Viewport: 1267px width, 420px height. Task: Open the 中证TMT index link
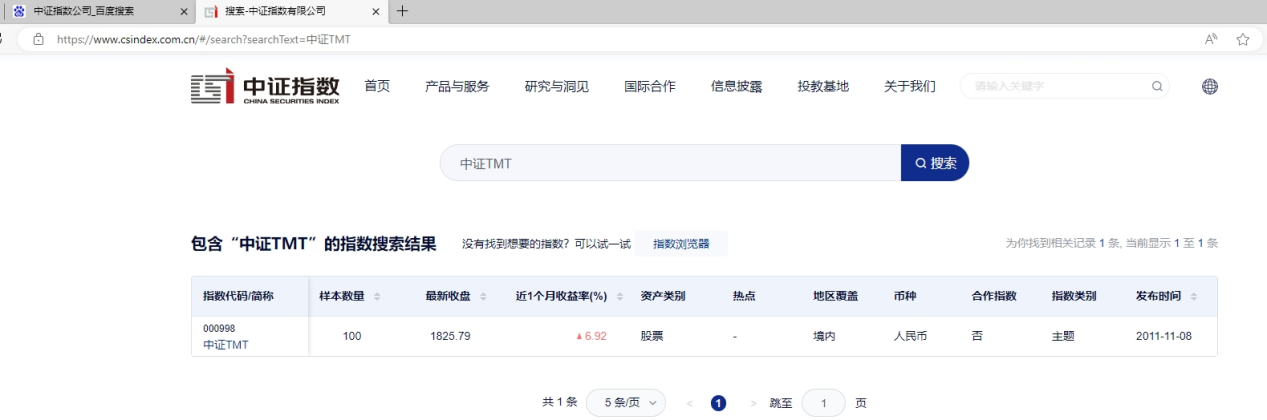pyautogui.click(x=226, y=345)
